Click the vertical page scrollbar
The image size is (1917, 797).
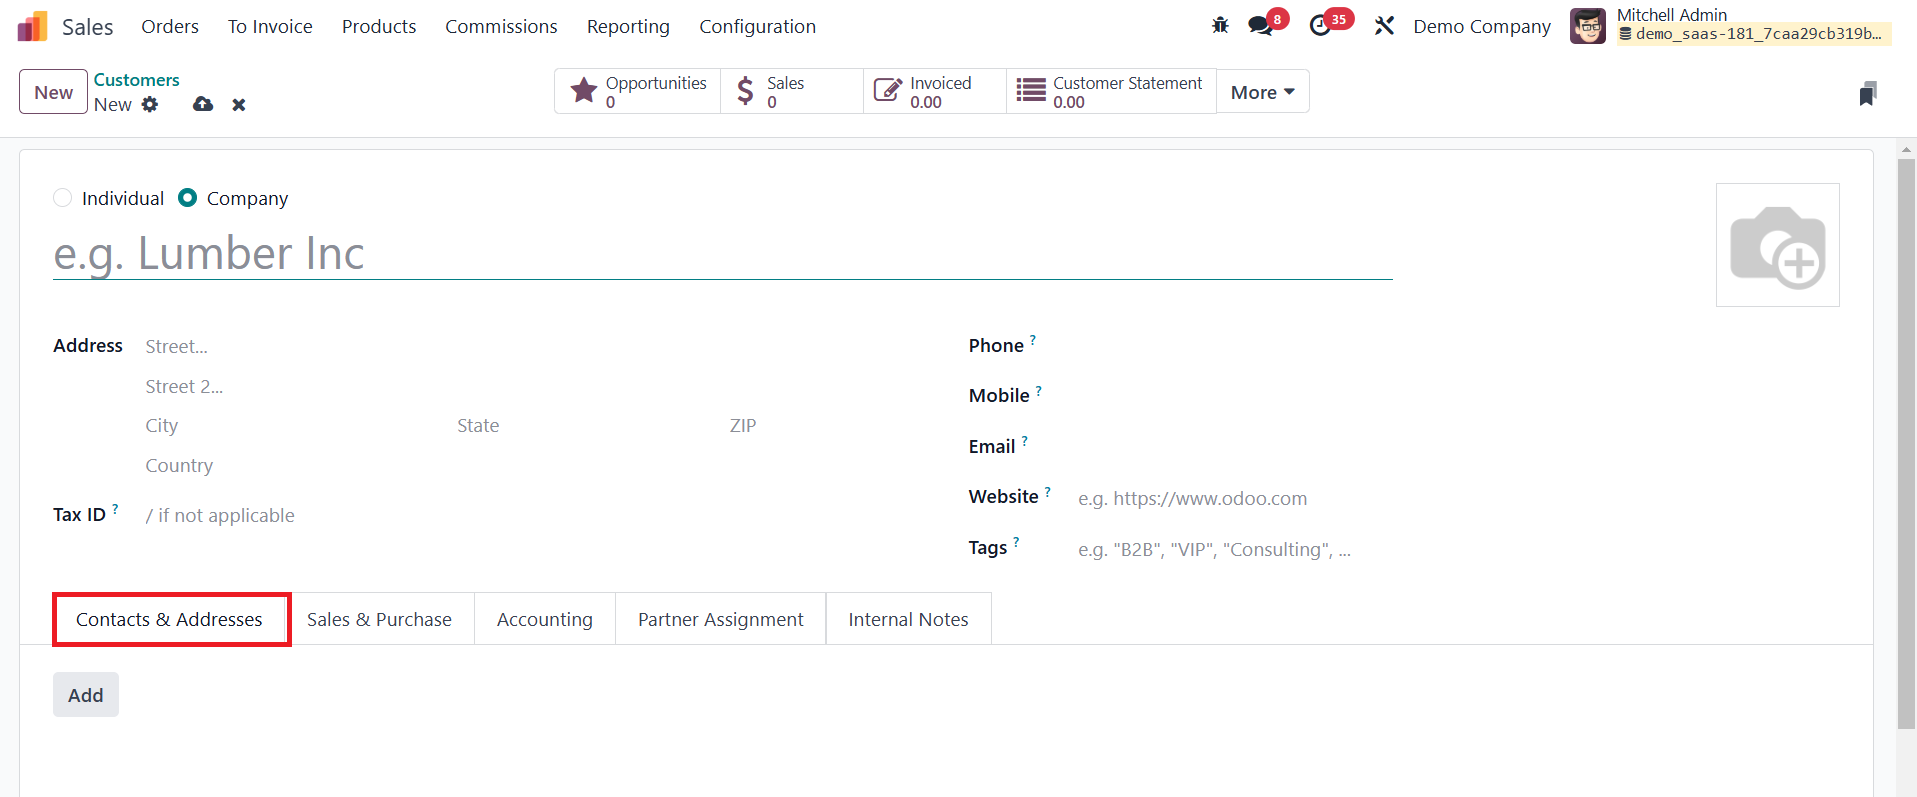tap(1906, 443)
